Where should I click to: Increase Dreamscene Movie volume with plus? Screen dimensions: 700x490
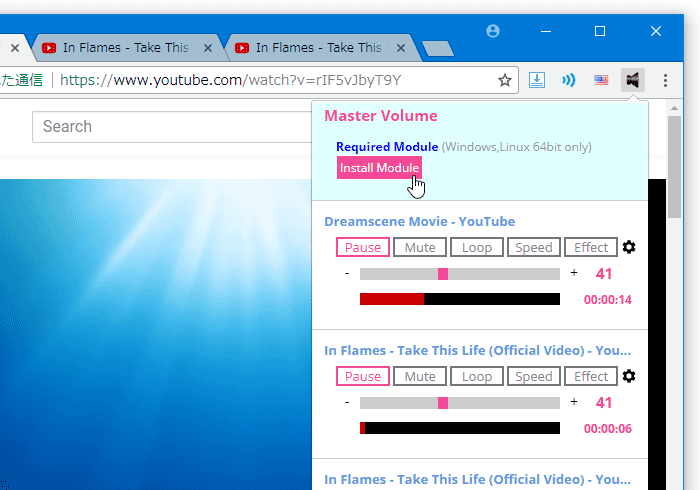(x=574, y=273)
